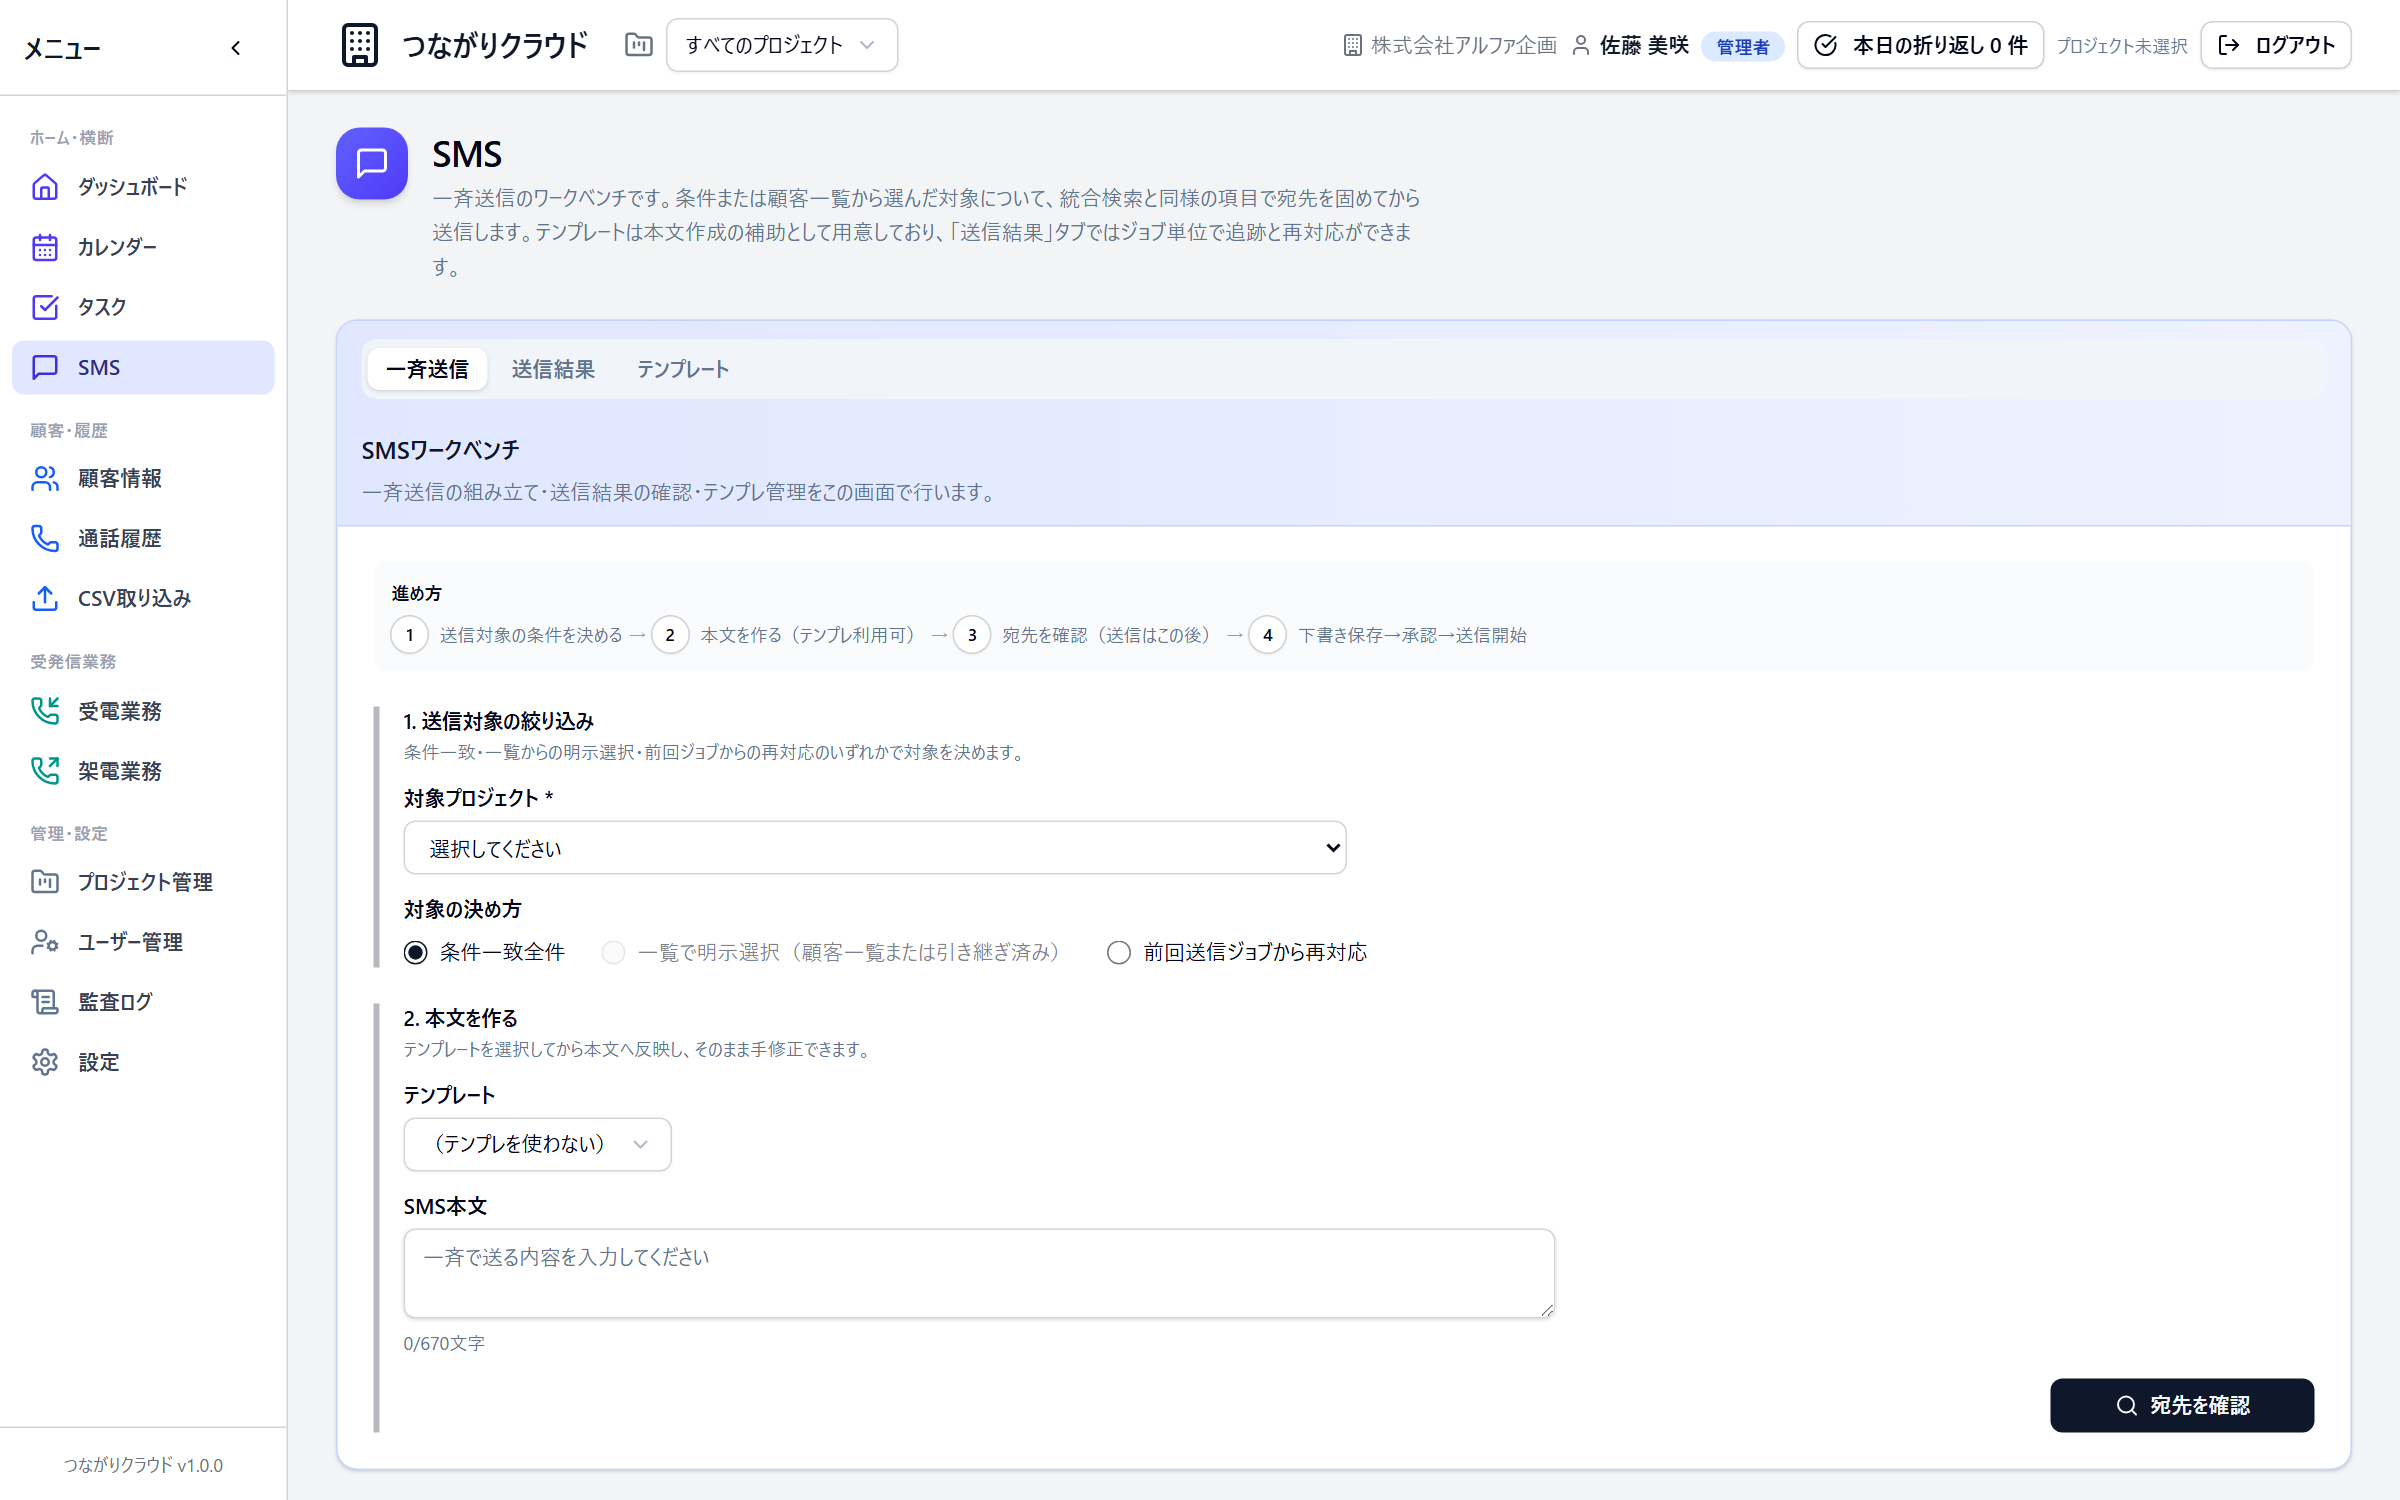
Task: Switch to the 一斉送信 tab
Action: (427, 370)
